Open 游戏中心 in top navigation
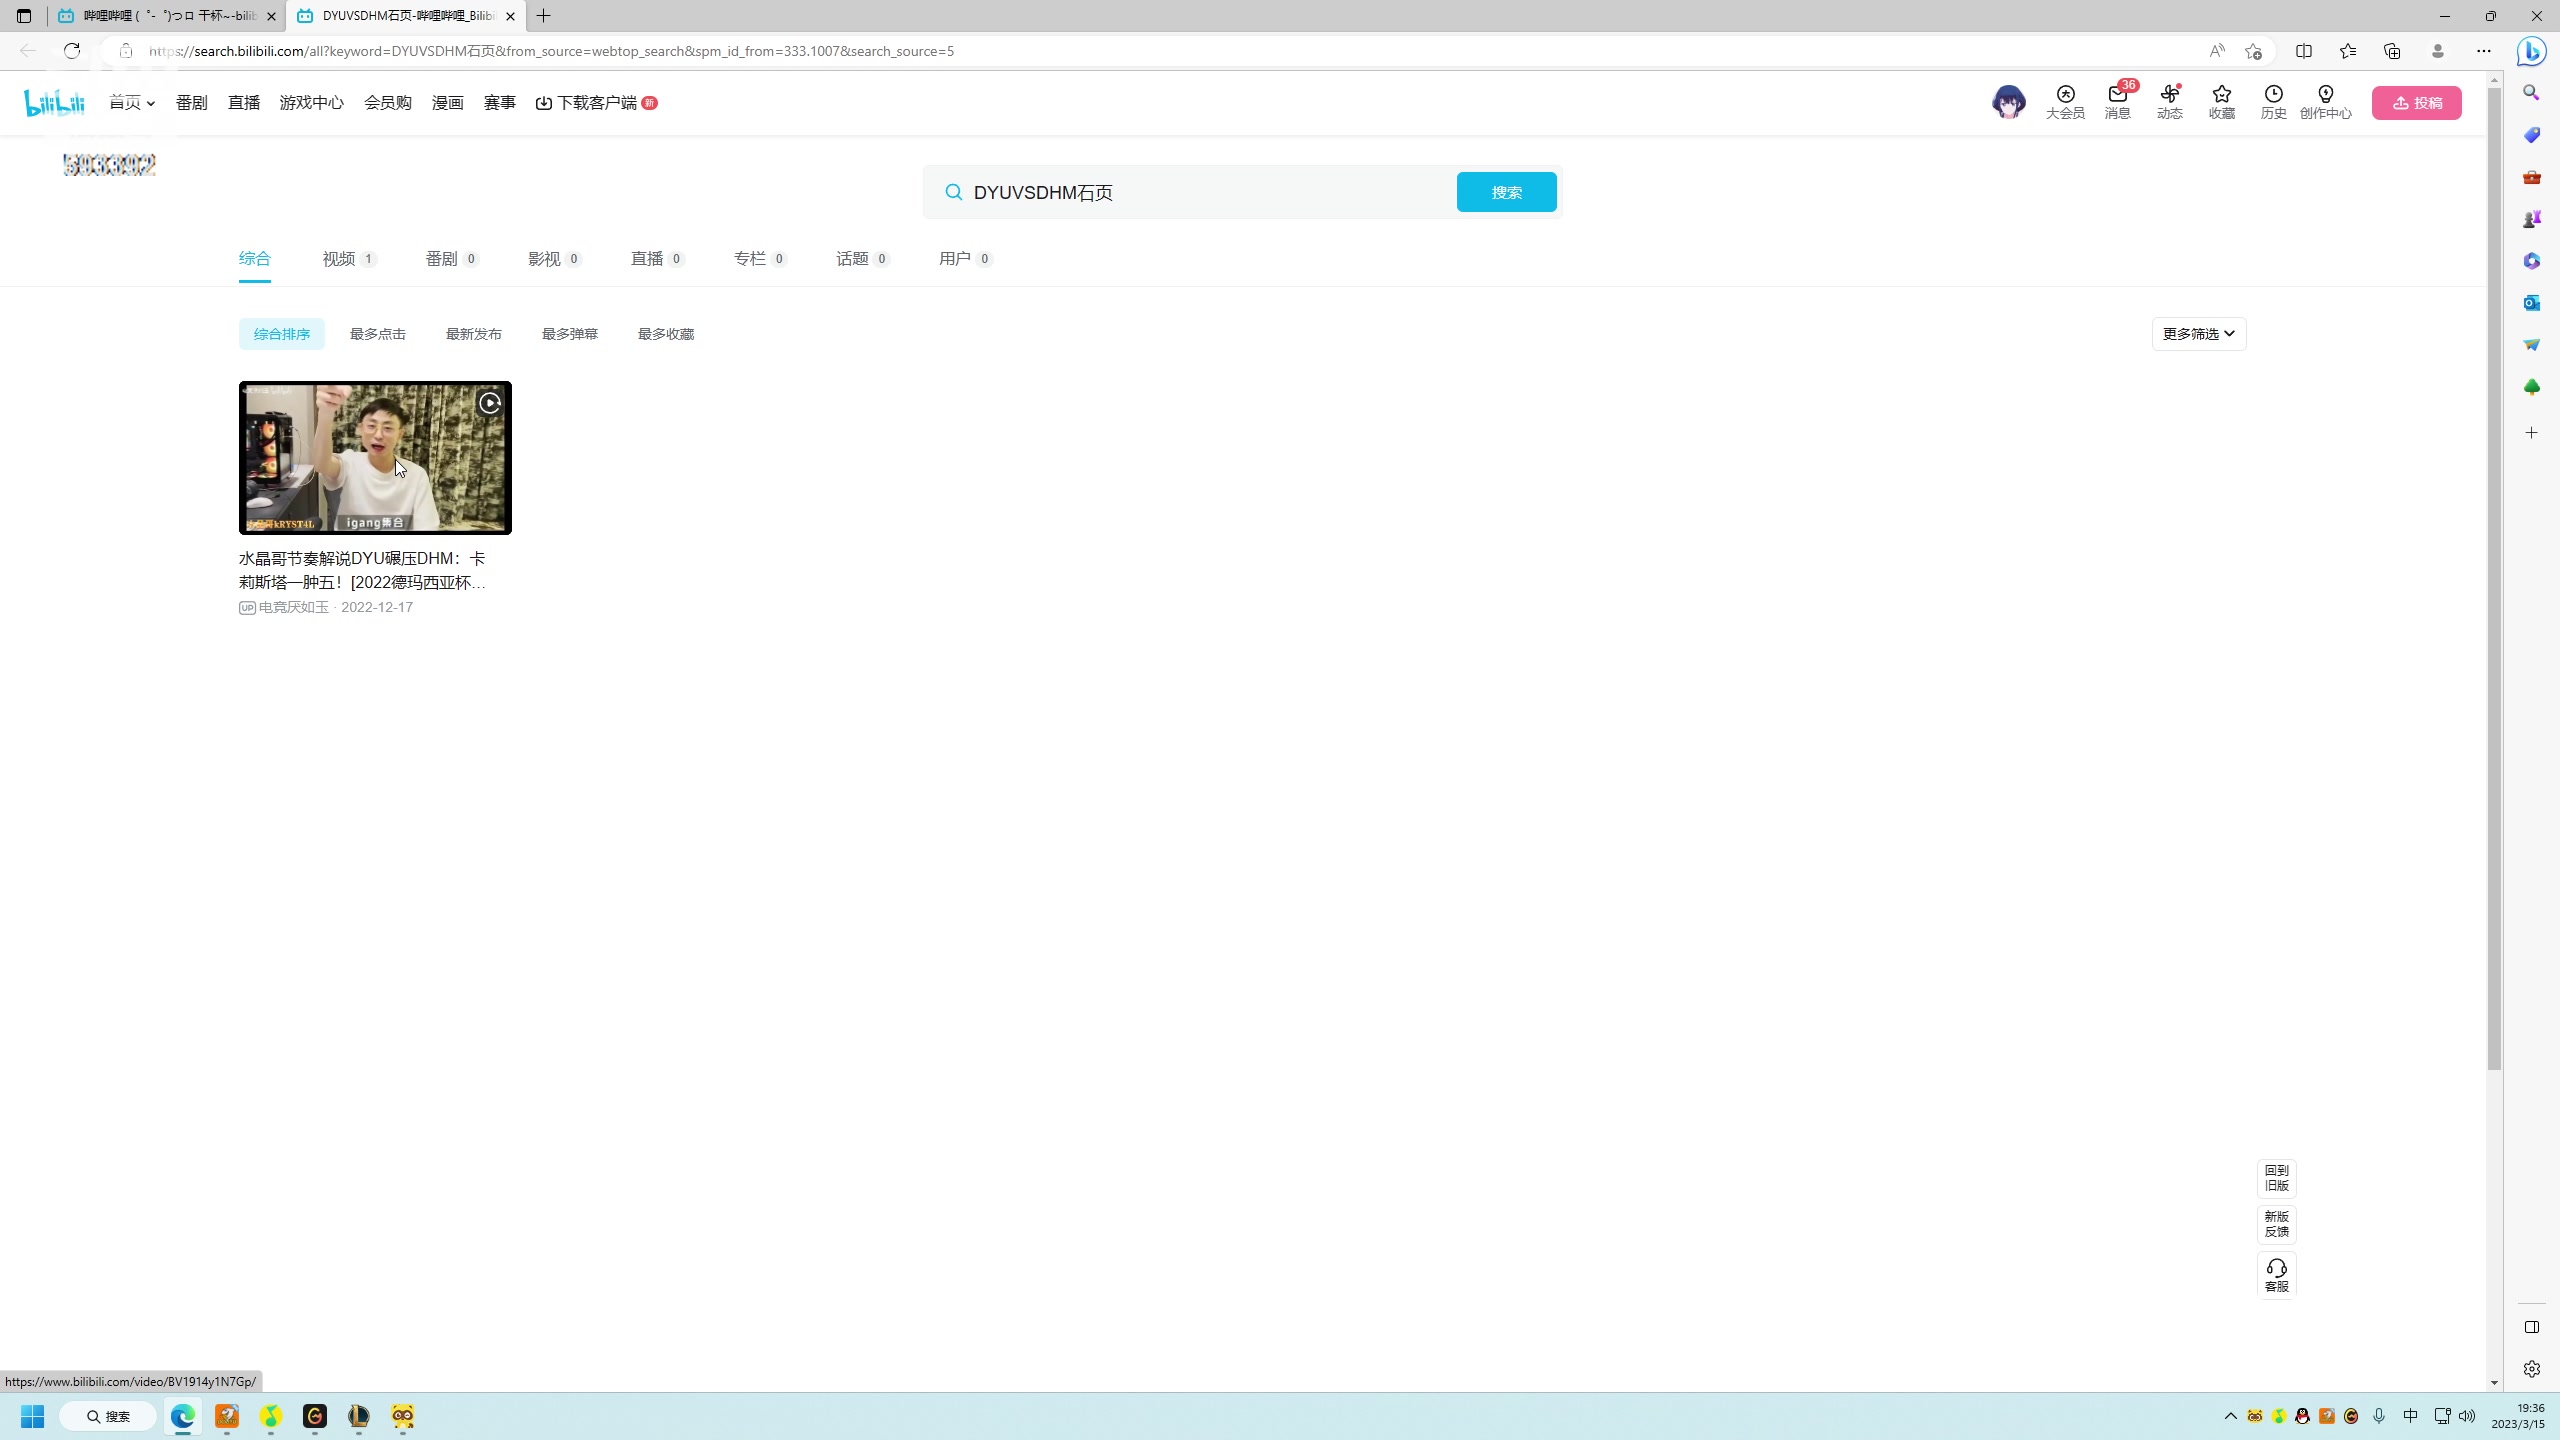2560x1440 pixels. 312,102
